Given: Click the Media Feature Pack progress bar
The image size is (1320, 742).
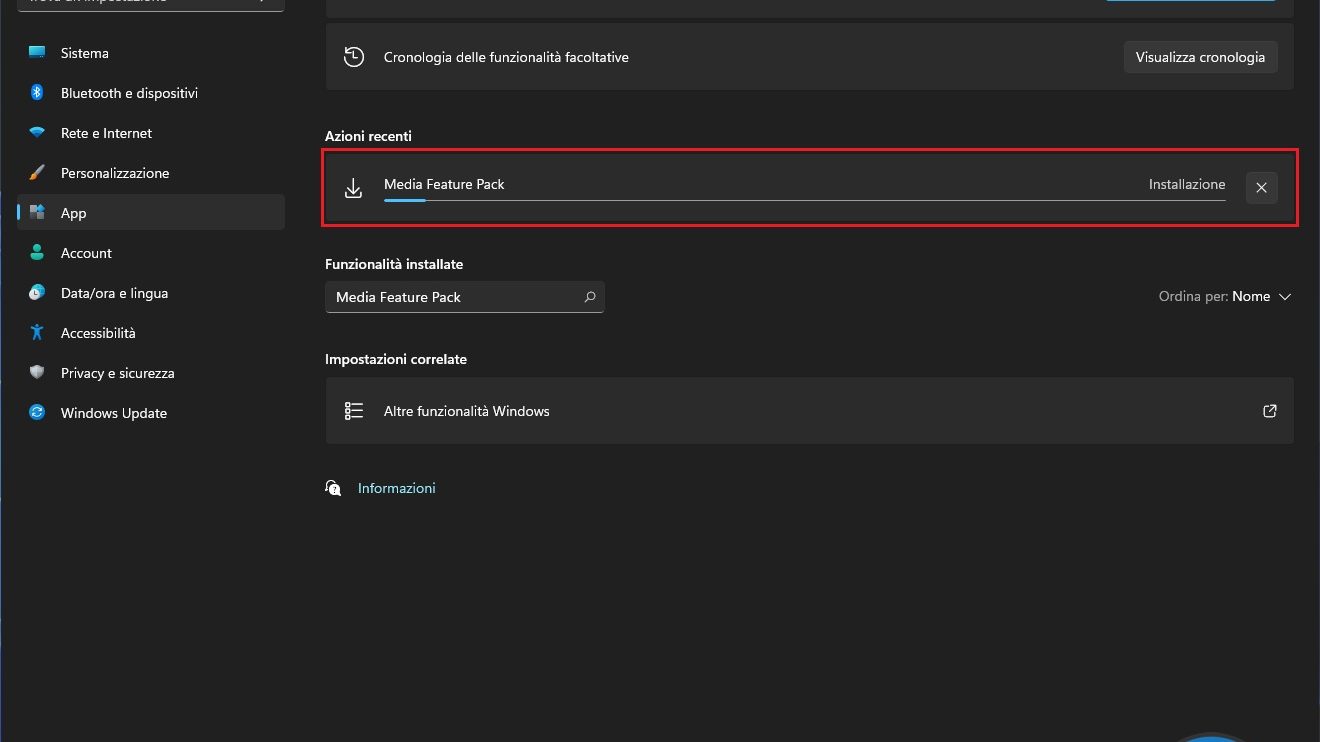Looking at the screenshot, I should 804,200.
